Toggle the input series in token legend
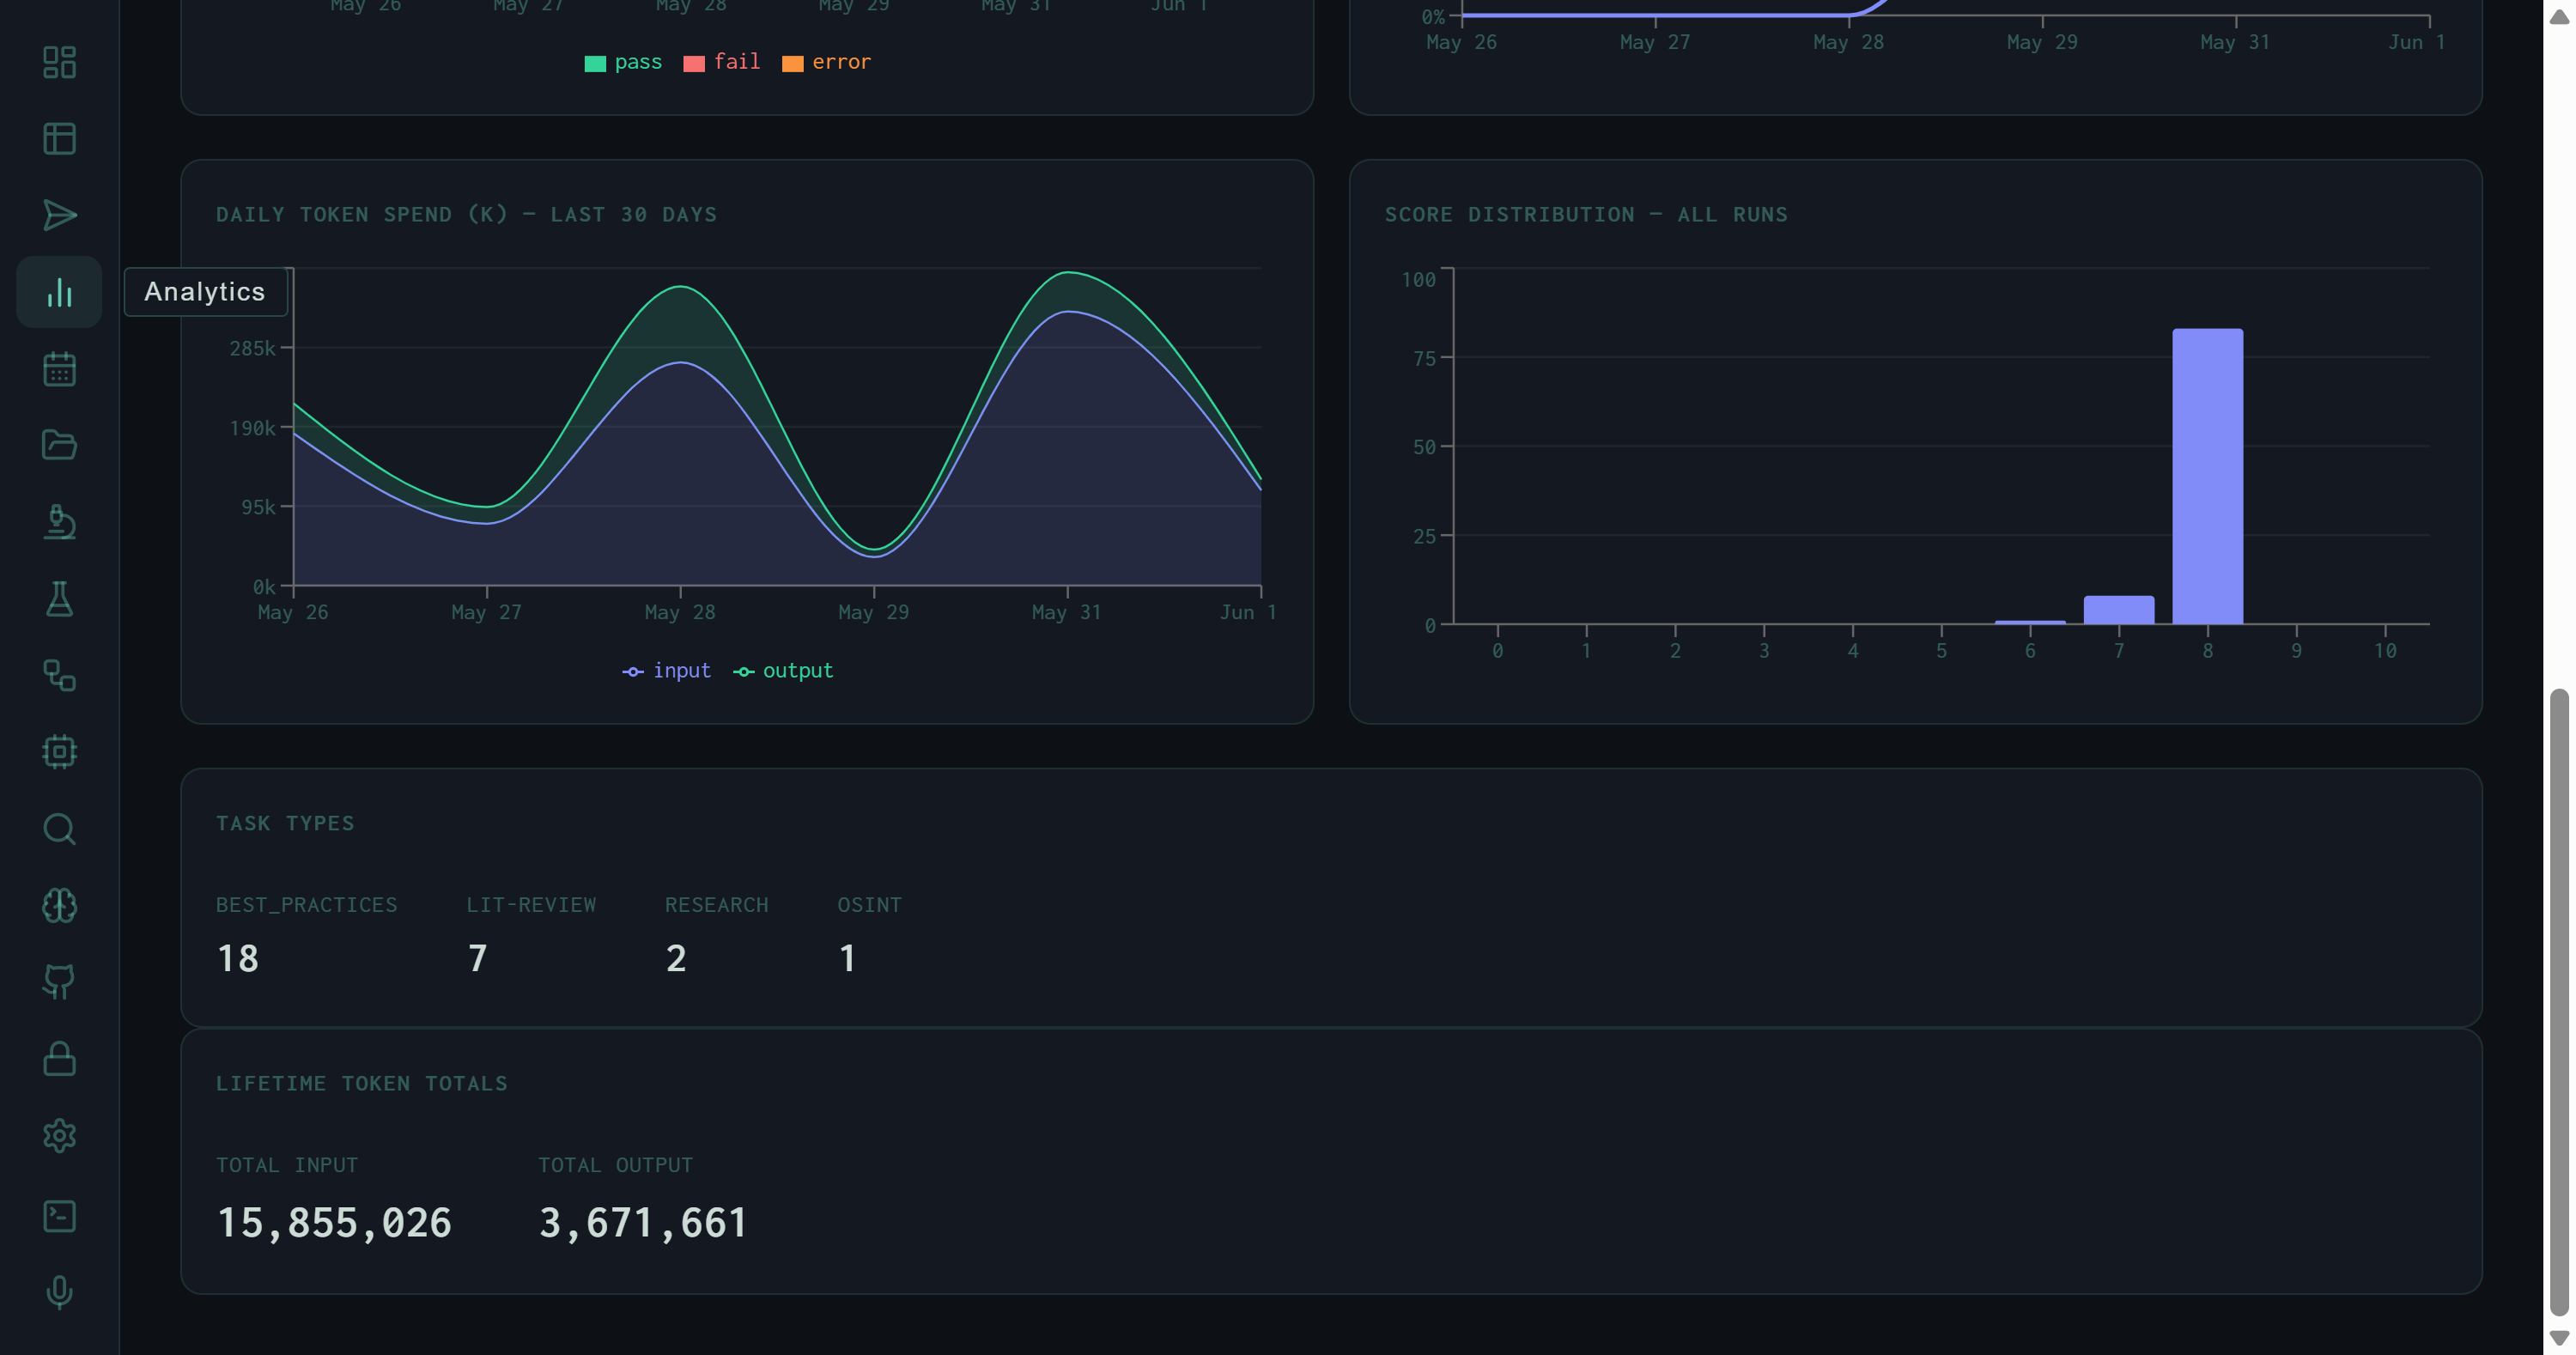Image resolution: width=2576 pixels, height=1355 pixels. point(667,671)
